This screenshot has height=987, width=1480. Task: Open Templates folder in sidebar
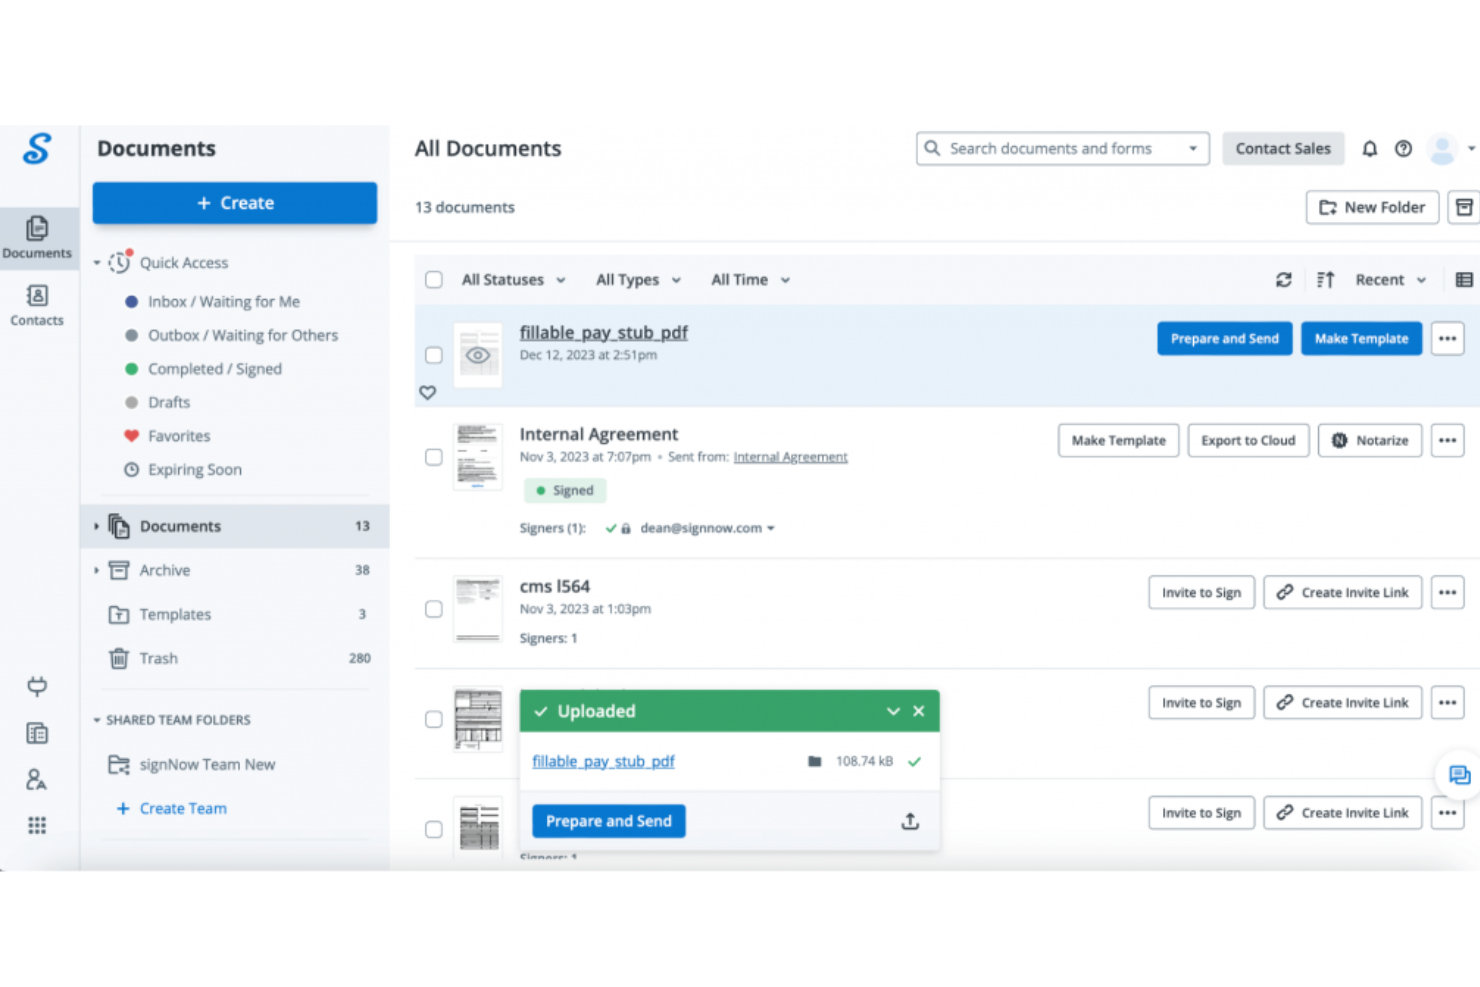click(x=175, y=614)
